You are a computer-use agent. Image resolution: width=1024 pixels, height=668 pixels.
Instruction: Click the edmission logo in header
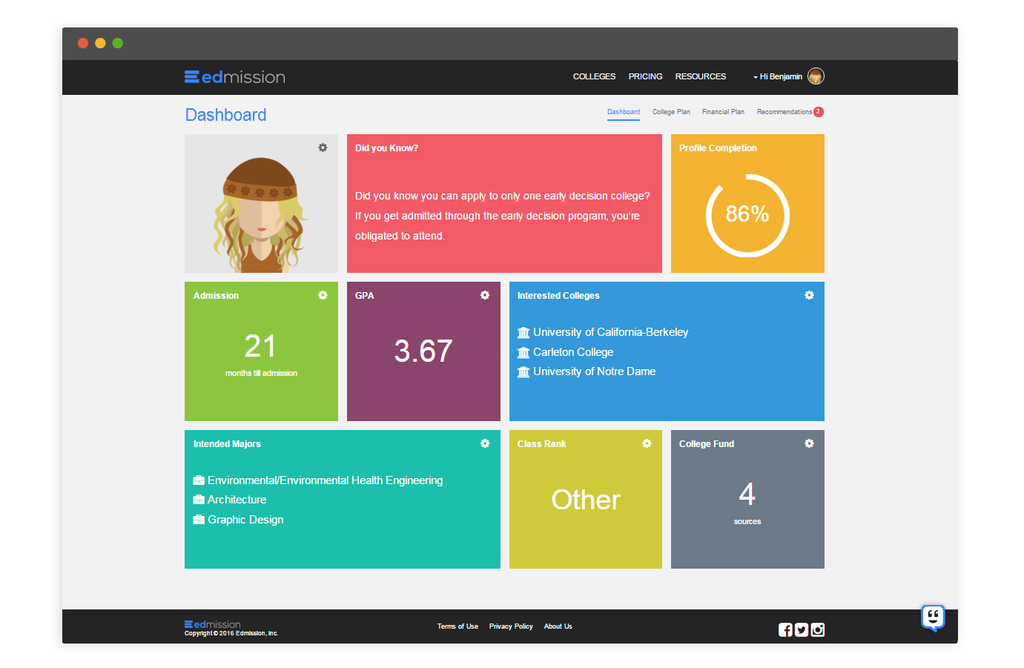click(x=234, y=77)
